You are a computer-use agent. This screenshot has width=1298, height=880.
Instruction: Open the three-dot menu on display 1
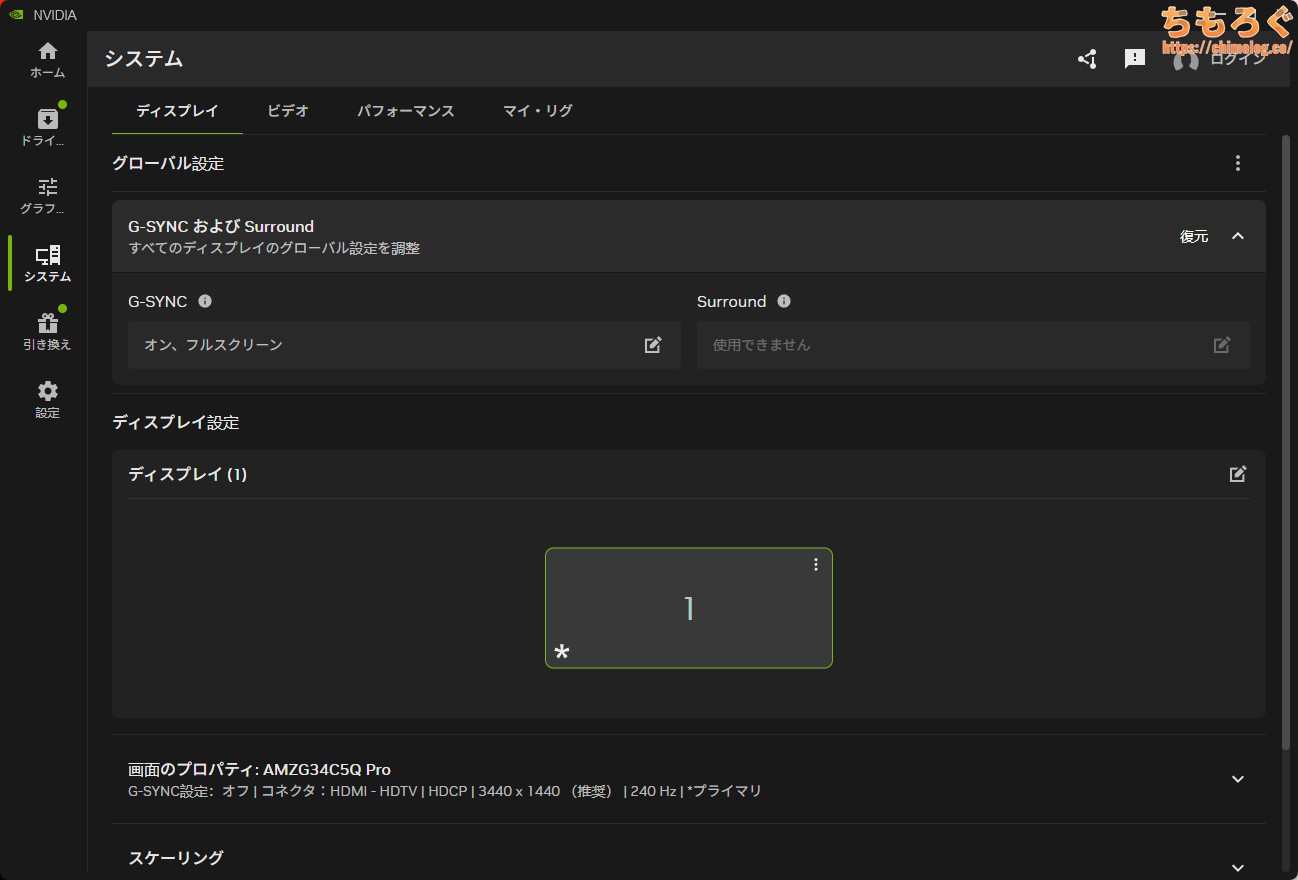point(816,565)
